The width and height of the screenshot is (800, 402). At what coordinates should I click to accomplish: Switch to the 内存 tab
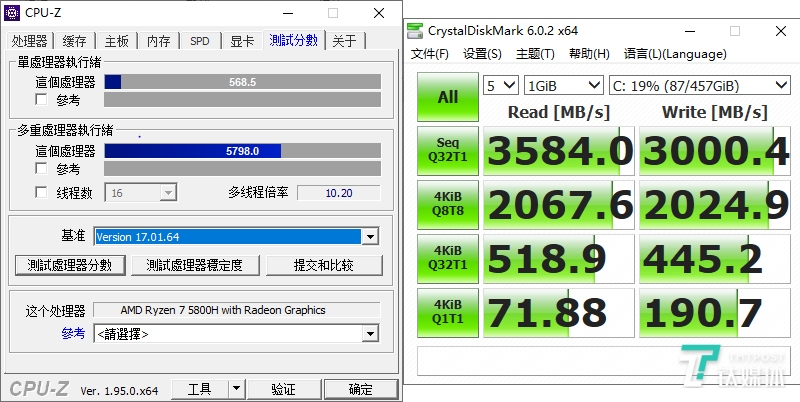point(159,41)
